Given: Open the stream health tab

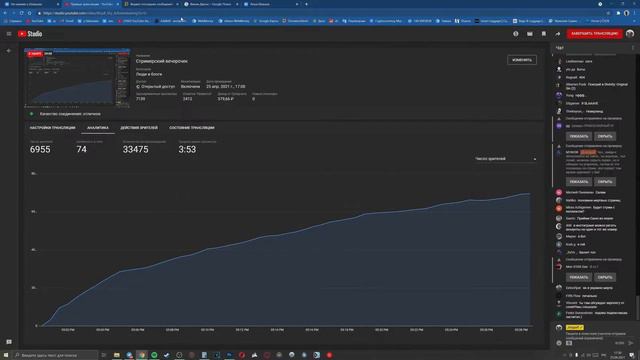Looking at the screenshot, I should [x=191, y=128].
